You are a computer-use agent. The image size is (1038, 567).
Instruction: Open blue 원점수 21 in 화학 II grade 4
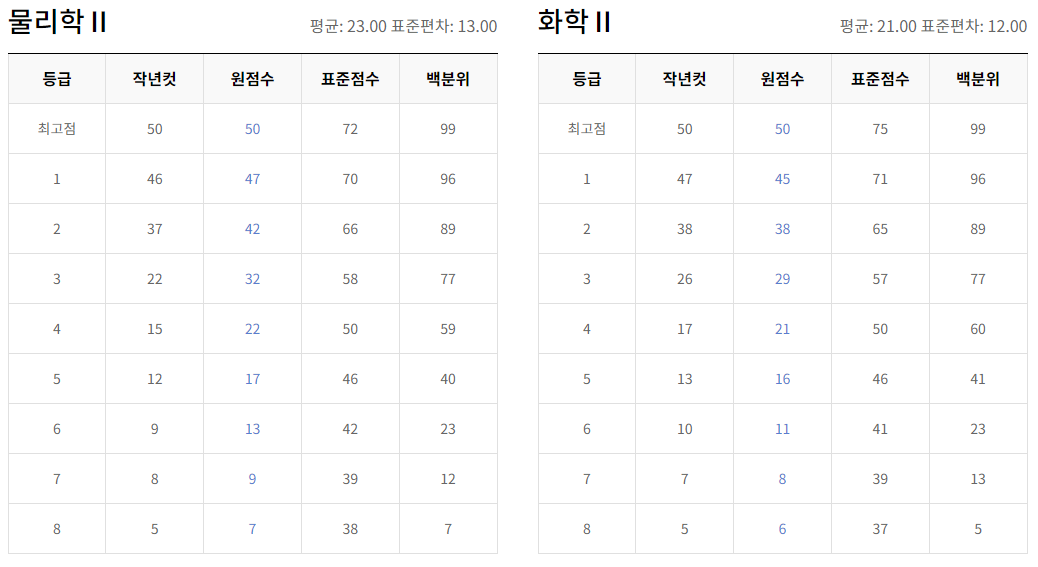click(x=782, y=329)
